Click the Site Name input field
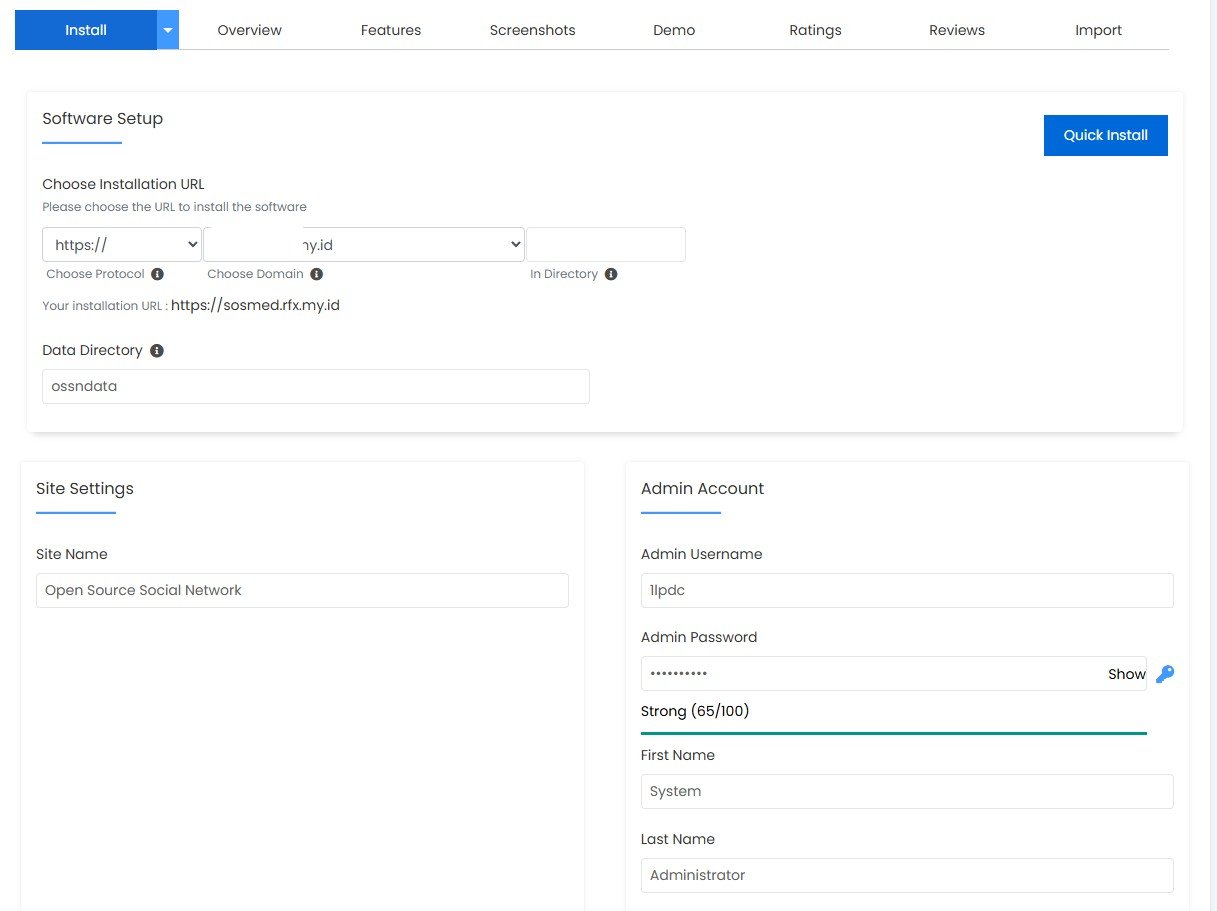 pyautogui.click(x=302, y=590)
